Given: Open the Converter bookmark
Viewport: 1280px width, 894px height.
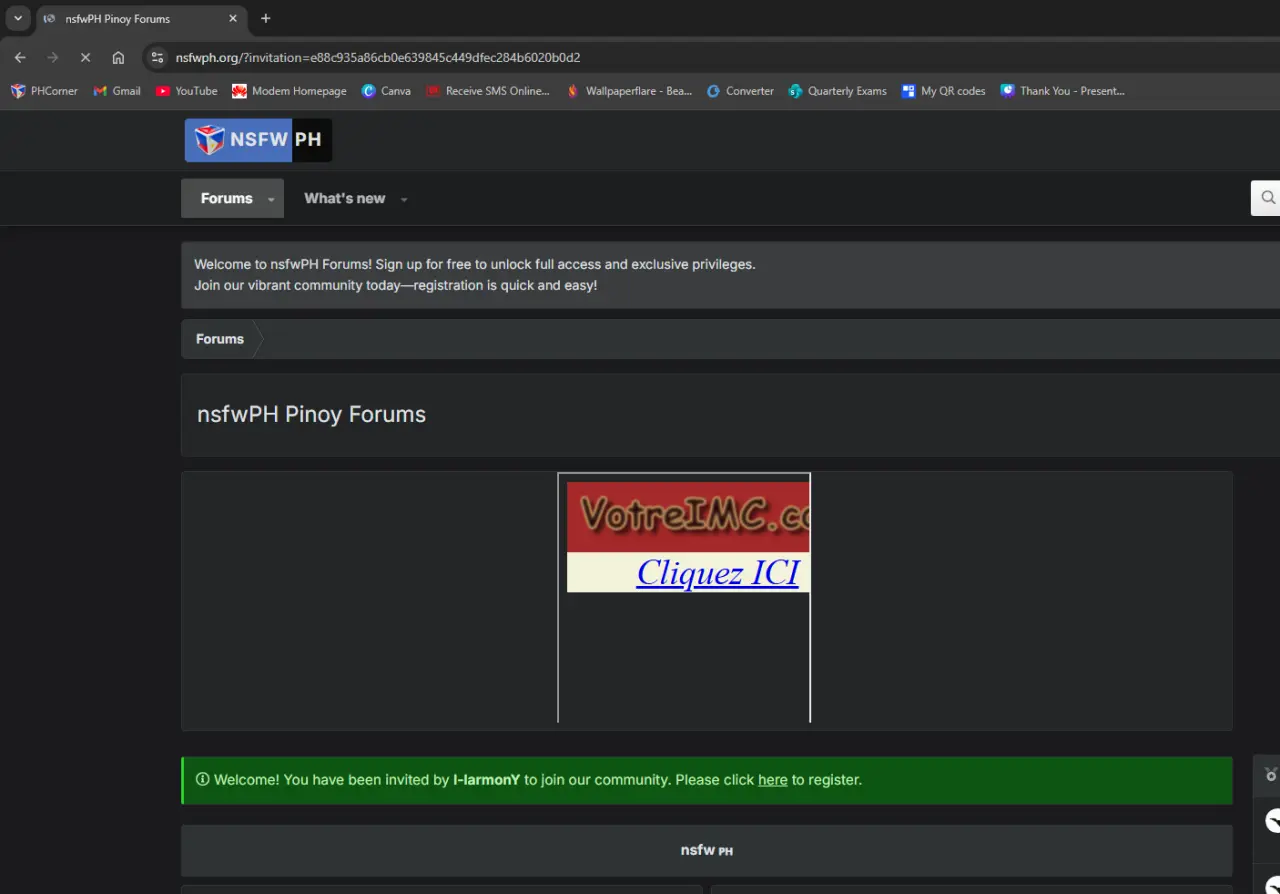Looking at the screenshot, I should point(740,91).
